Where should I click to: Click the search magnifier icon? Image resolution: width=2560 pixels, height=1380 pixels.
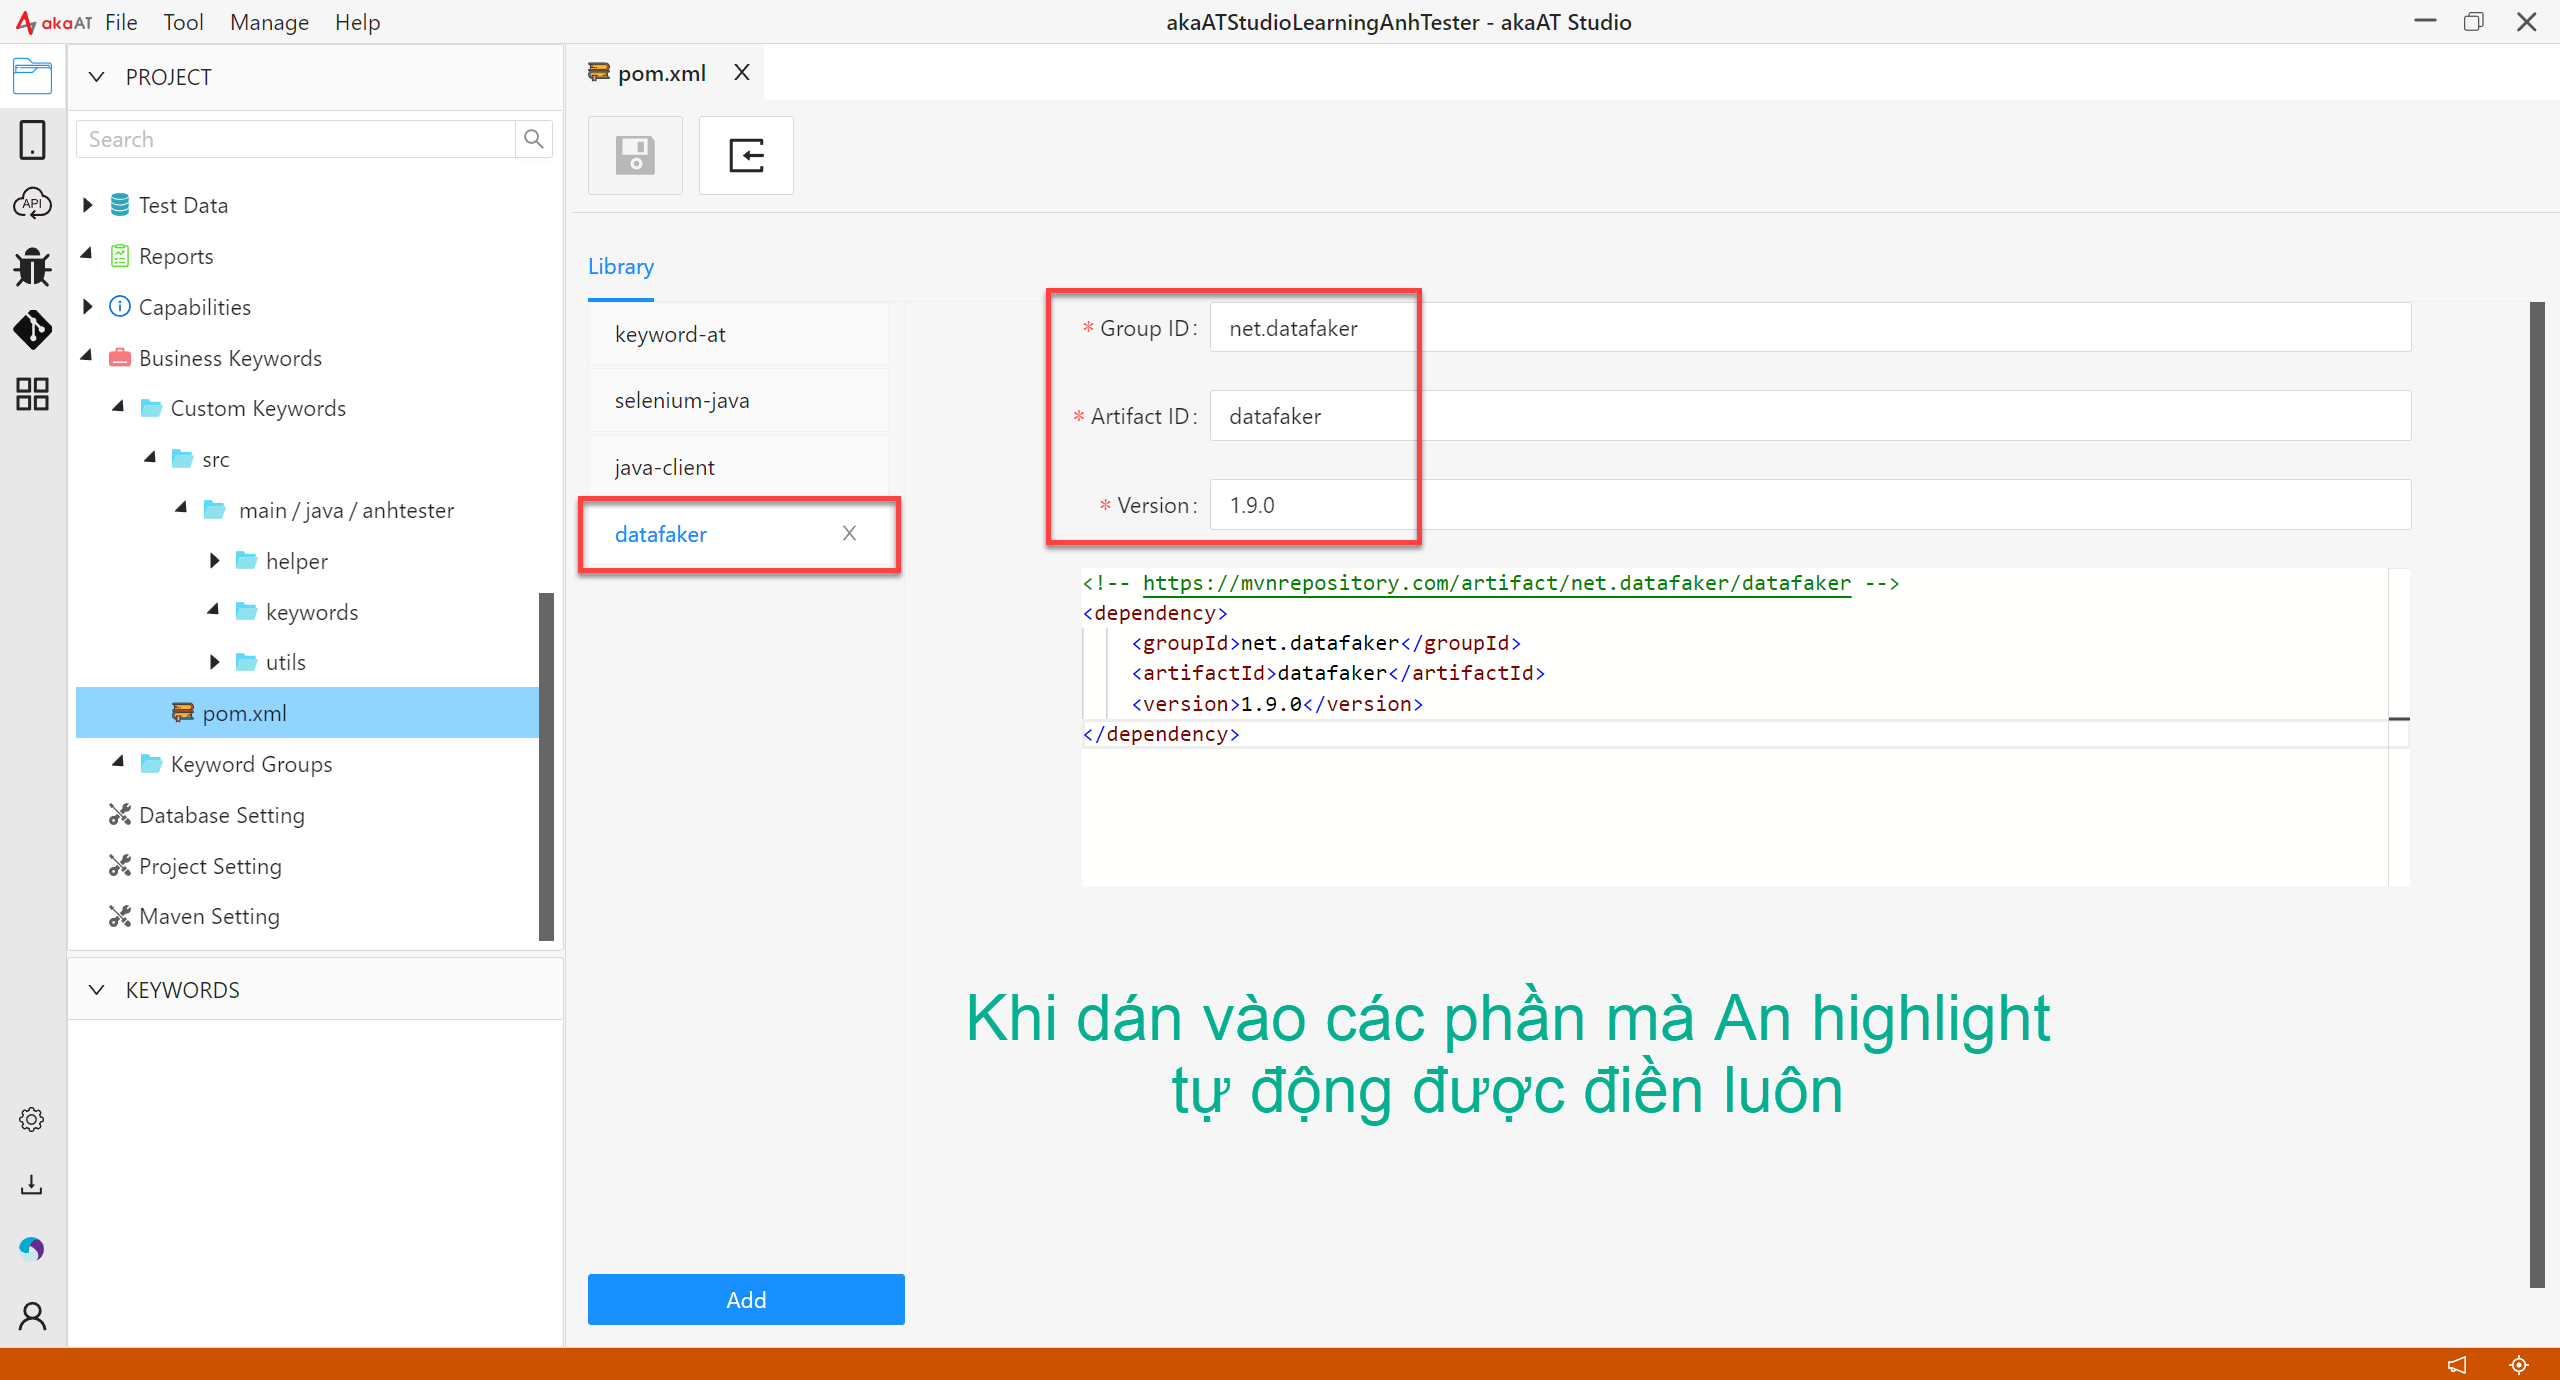[534, 139]
